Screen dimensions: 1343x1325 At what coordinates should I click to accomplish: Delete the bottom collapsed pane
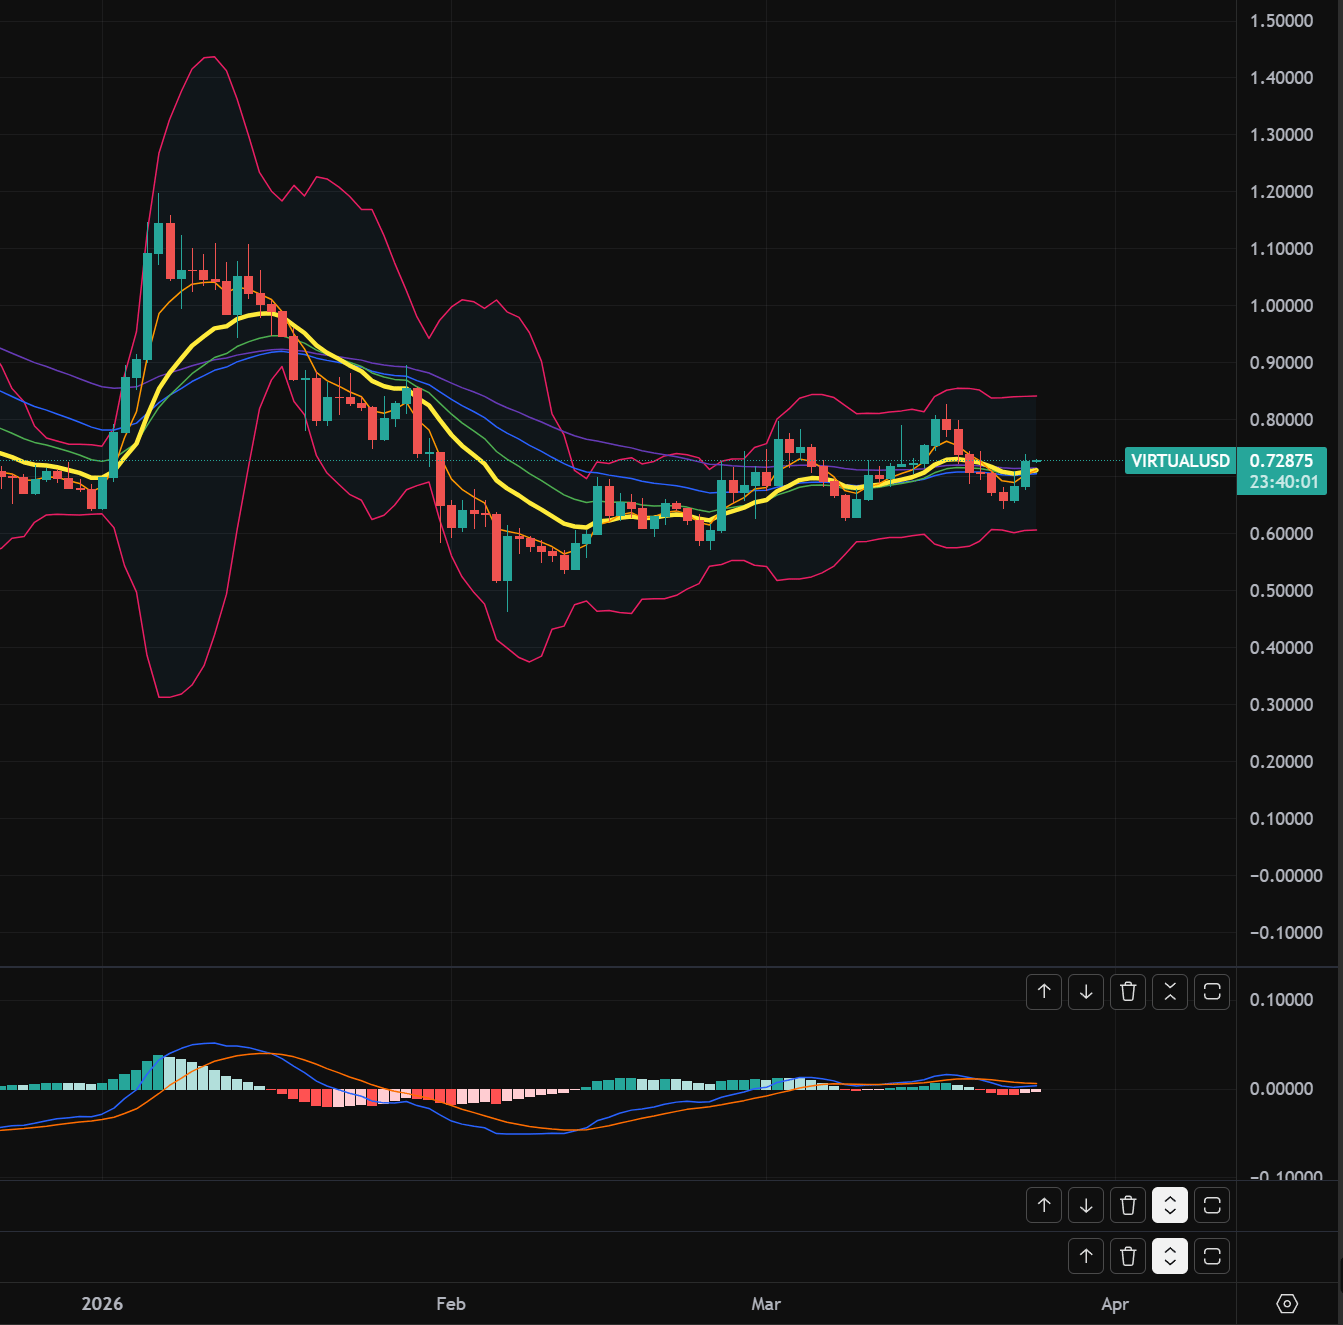click(1128, 1256)
